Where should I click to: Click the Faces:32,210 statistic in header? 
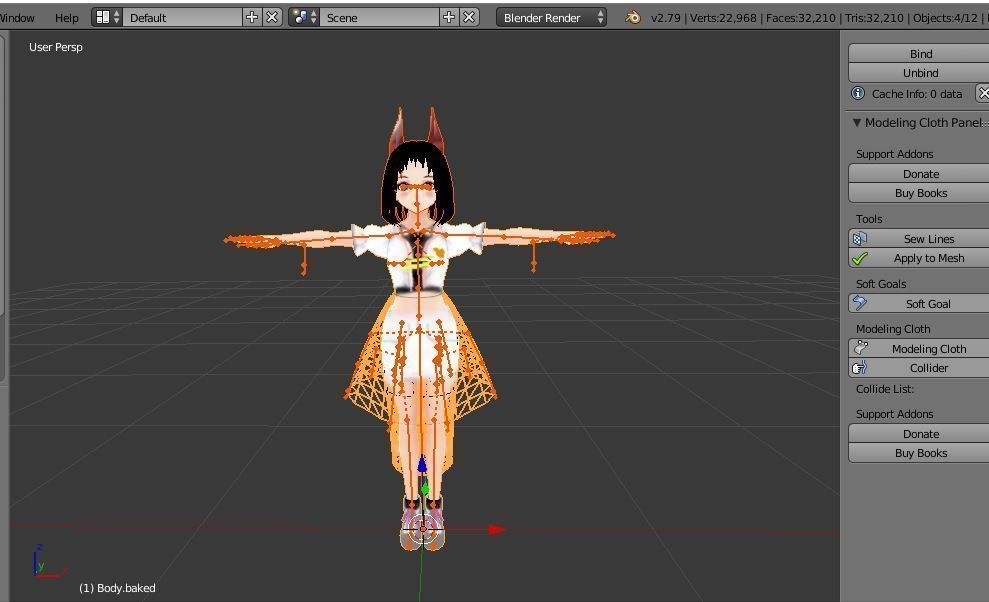[x=800, y=18]
